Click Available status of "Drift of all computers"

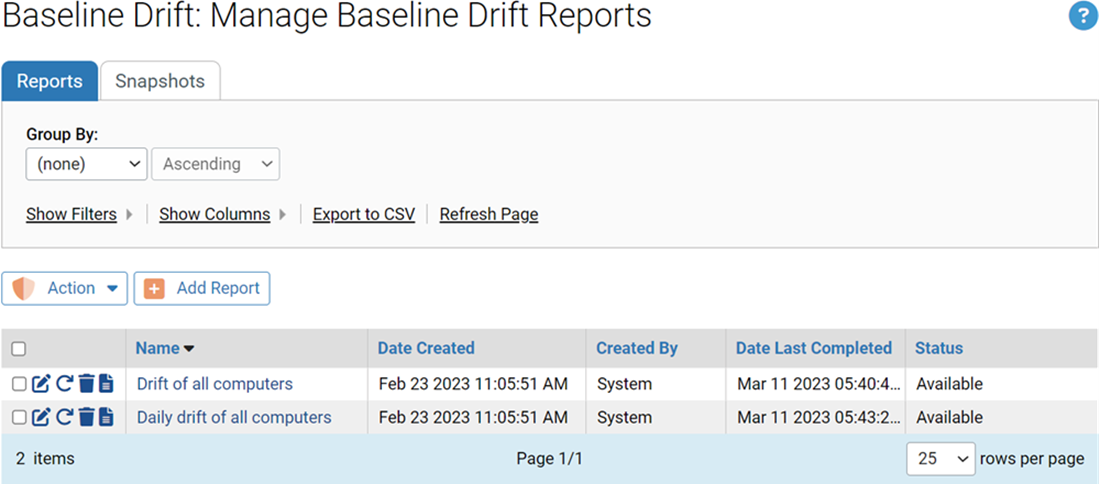click(x=949, y=384)
